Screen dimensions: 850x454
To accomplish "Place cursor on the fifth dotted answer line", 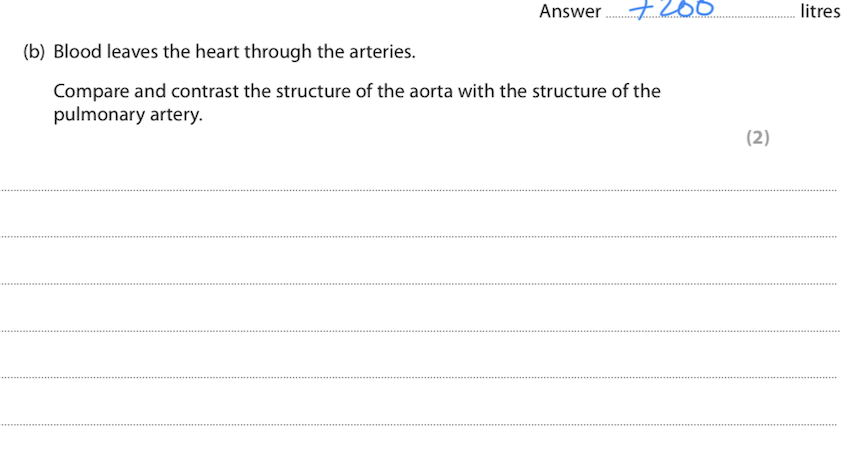I will tap(420, 377).
